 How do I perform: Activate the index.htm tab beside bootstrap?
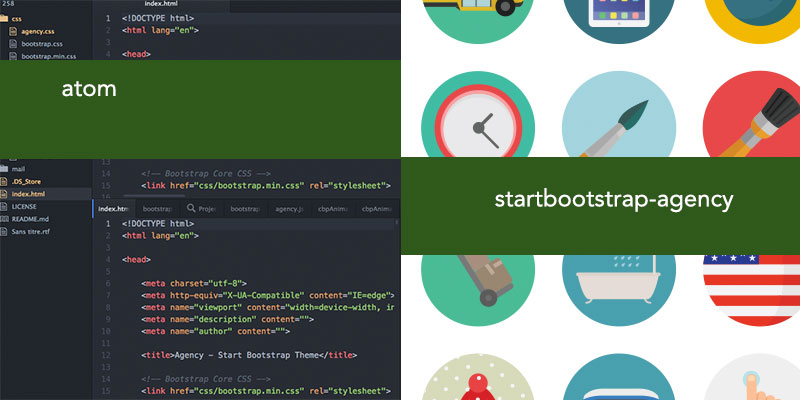113,209
